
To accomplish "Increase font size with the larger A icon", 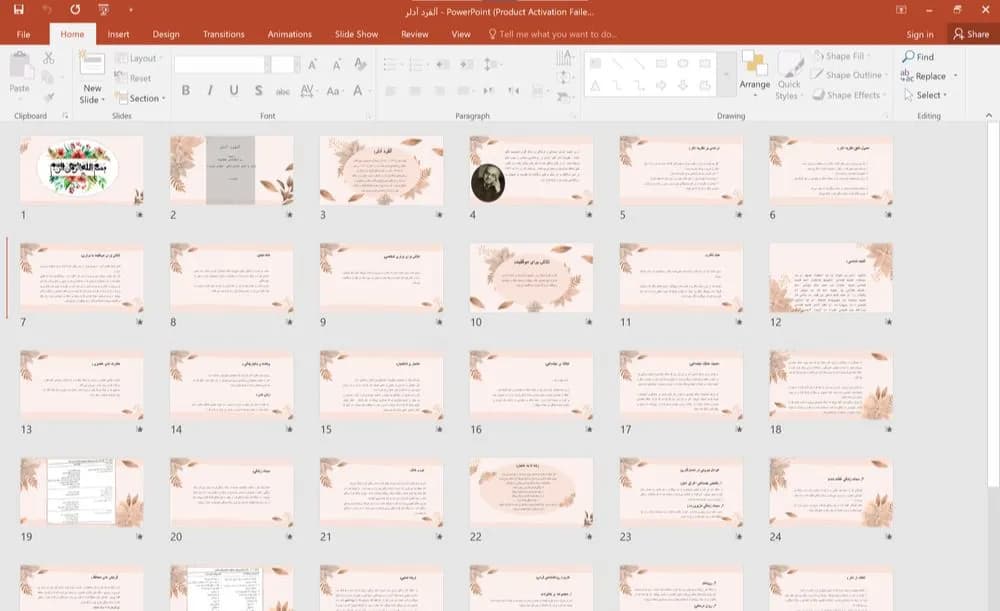I will coord(312,64).
